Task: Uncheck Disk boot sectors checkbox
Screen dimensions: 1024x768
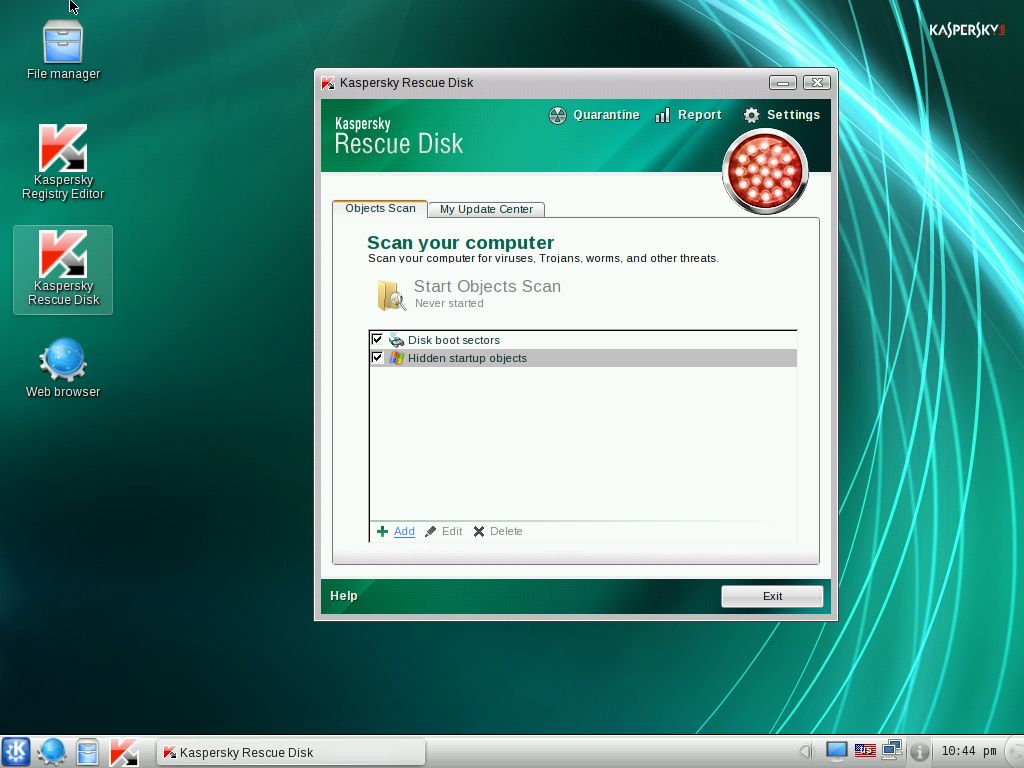Action: tap(377, 340)
